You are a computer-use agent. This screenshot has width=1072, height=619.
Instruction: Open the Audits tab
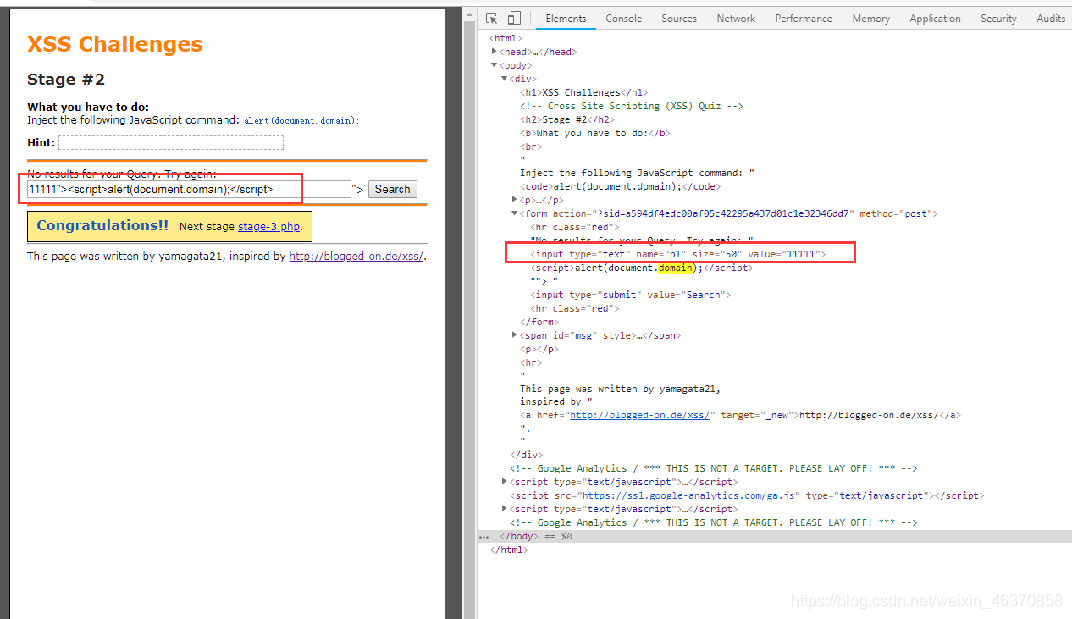click(1050, 18)
